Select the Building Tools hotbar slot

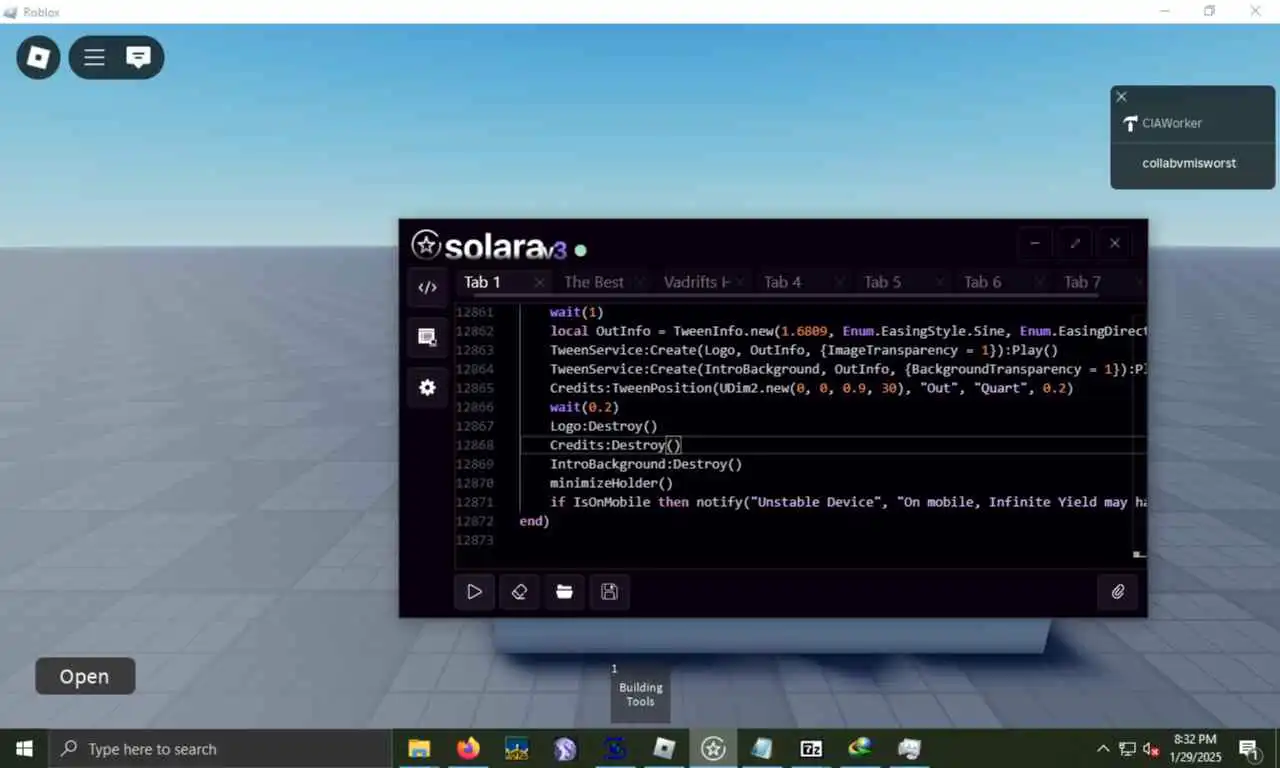pos(640,692)
